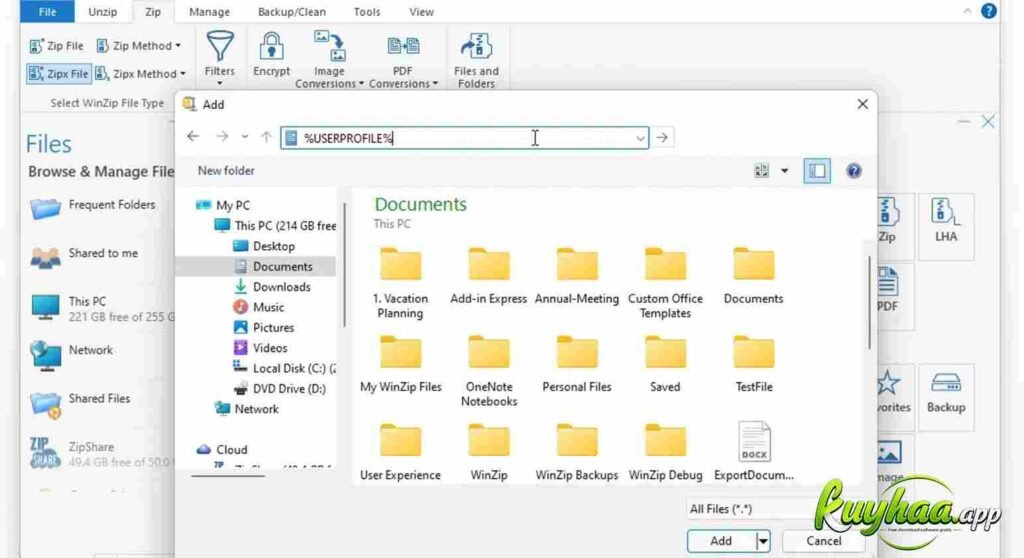
Task: Select the 1. Vacation Planning folder
Action: [400, 283]
